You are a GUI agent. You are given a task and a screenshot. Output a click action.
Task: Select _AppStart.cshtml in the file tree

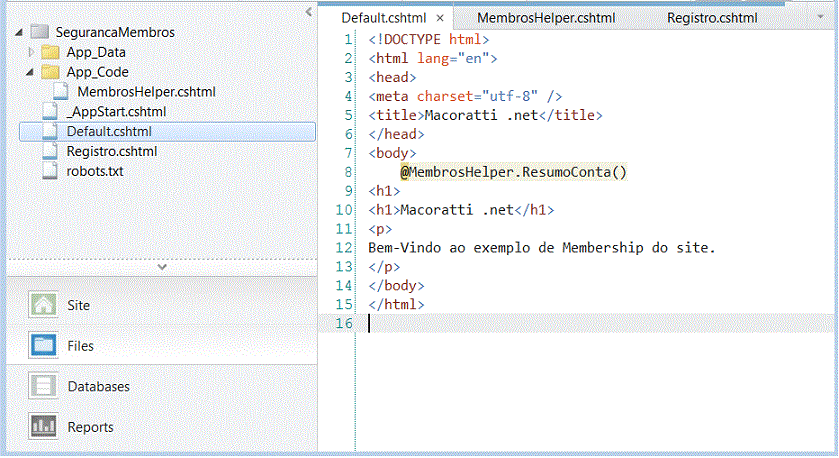116,111
